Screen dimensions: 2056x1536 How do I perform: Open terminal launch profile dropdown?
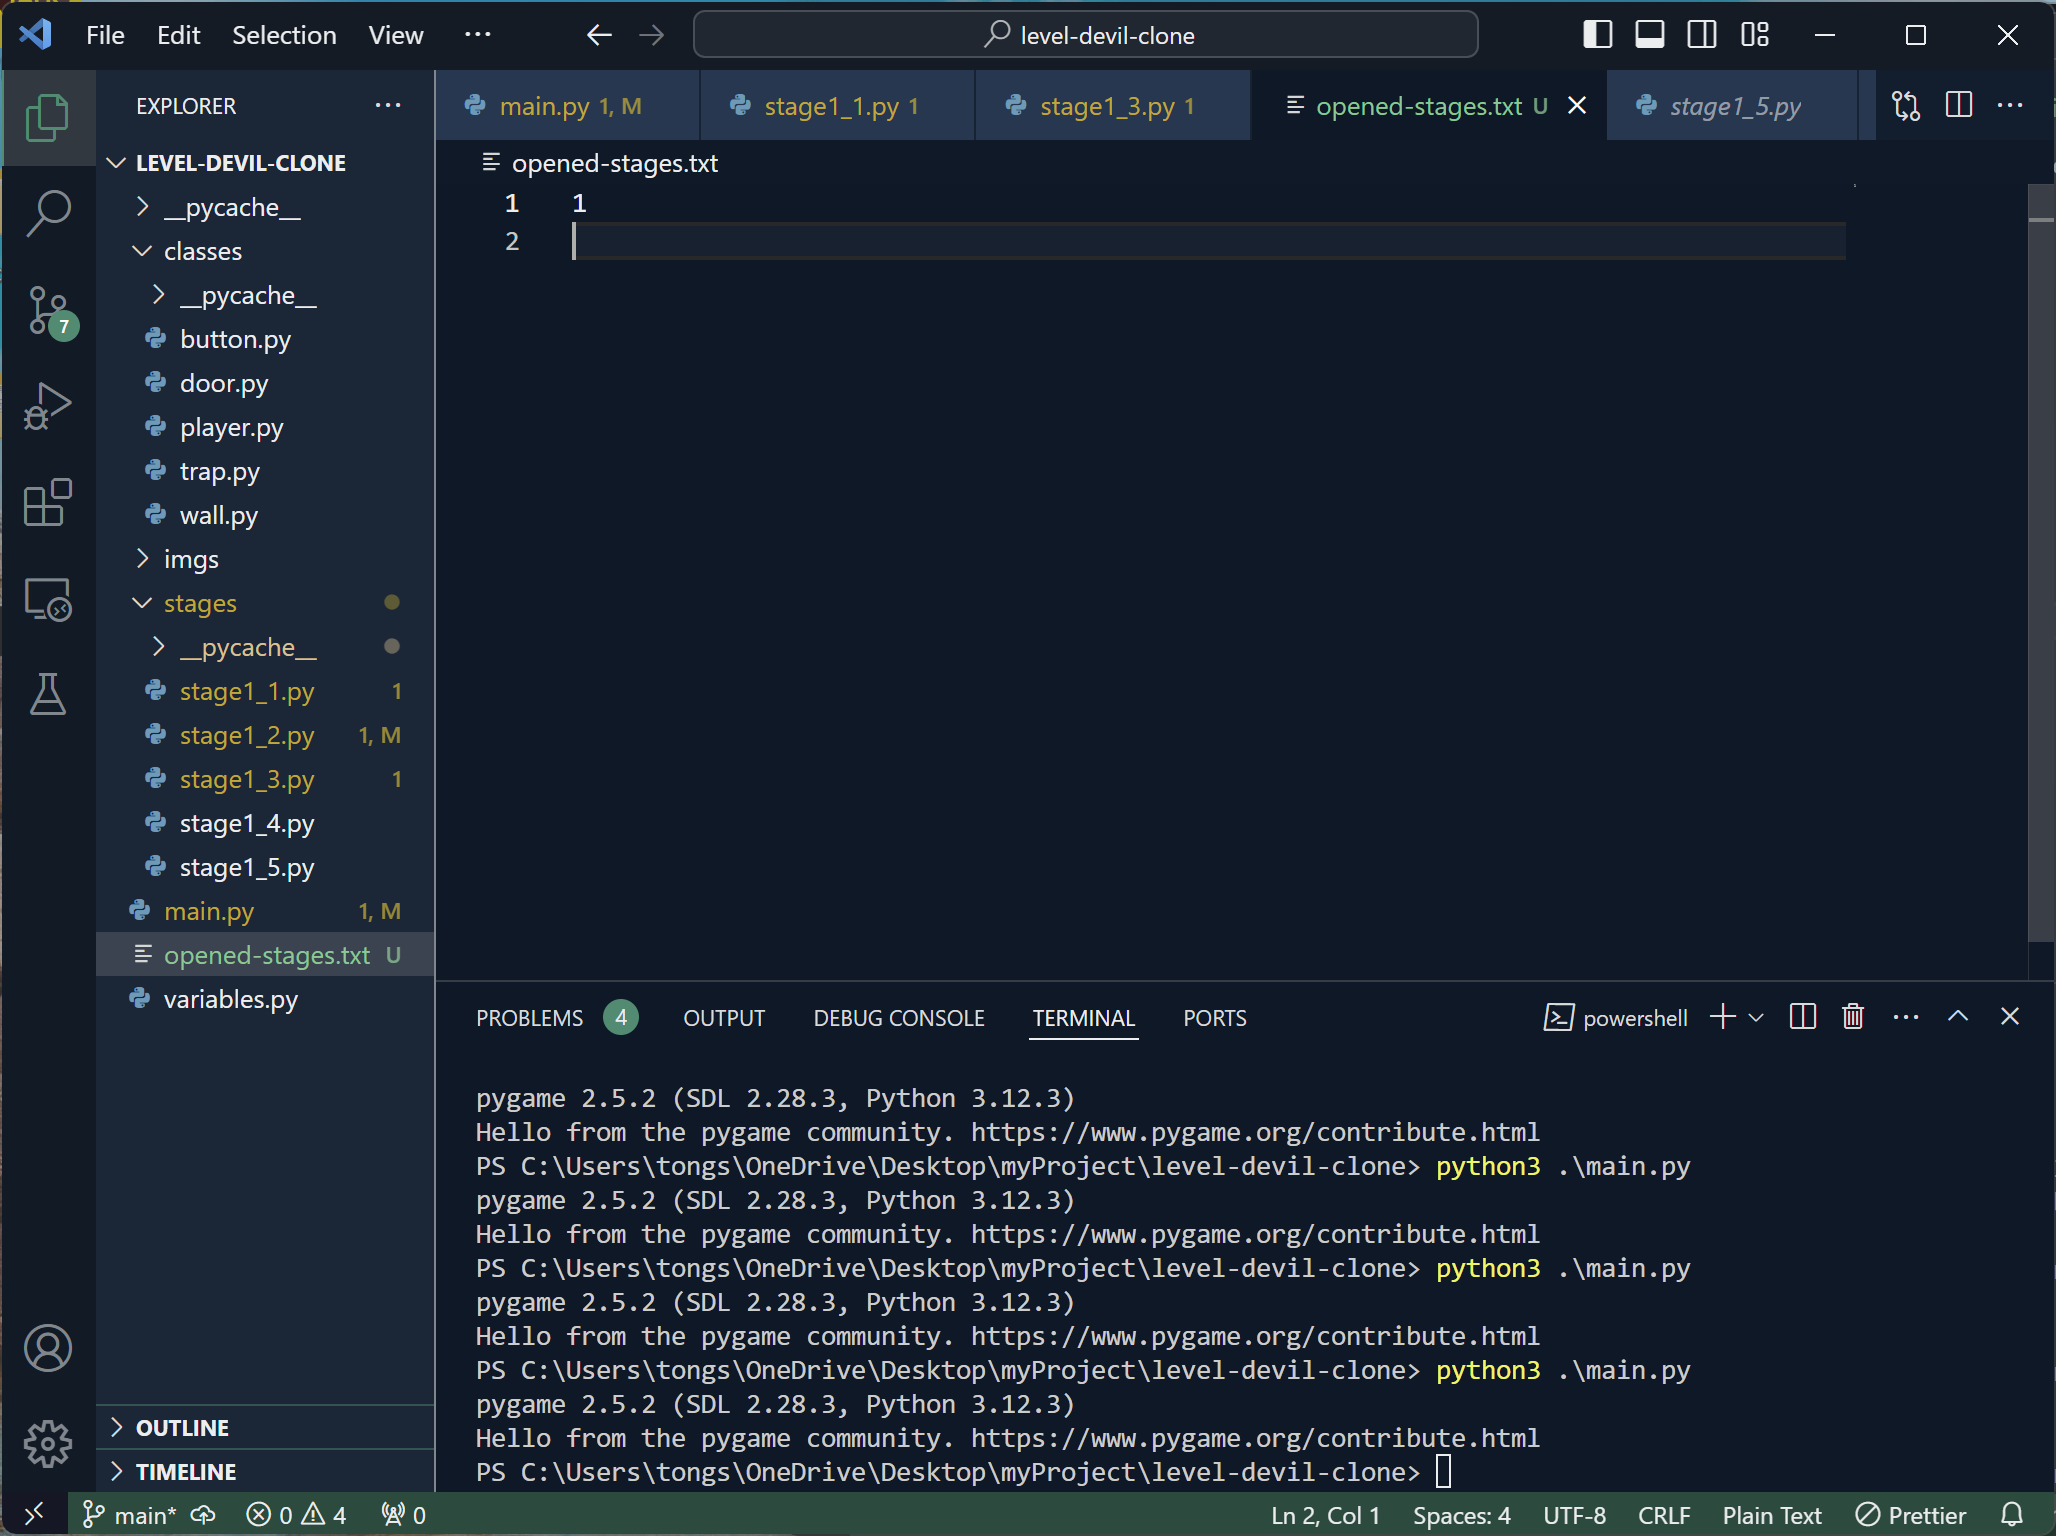(x=1756, y=1017)
